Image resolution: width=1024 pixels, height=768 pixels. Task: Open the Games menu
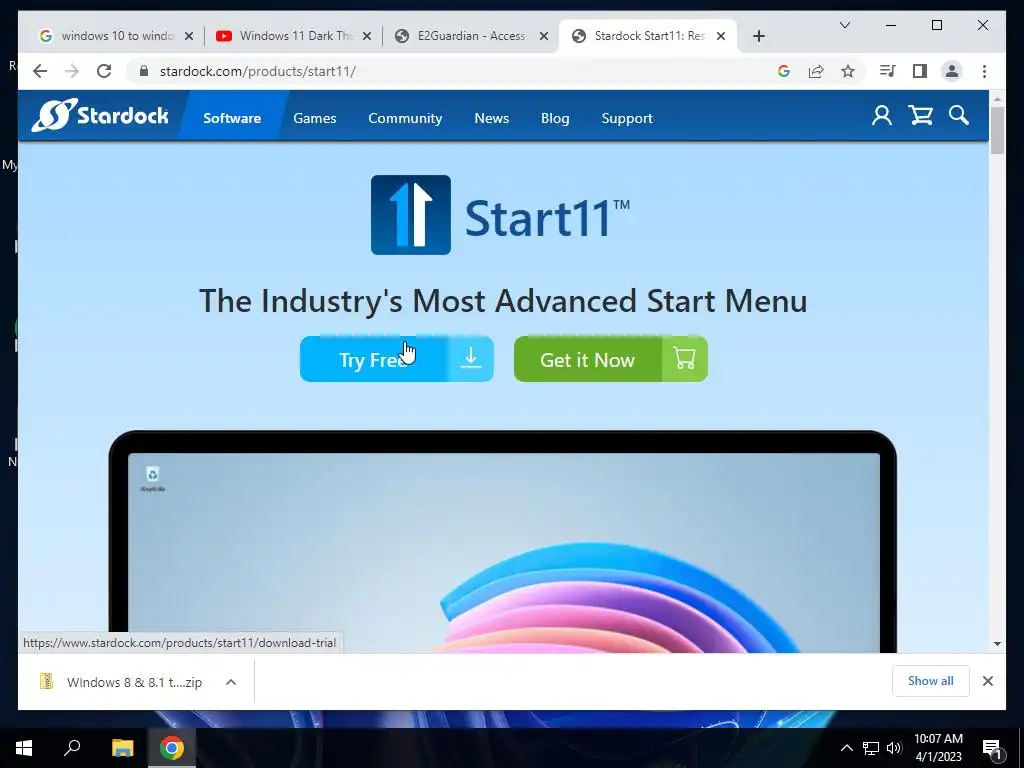click(x=315, y=118)
